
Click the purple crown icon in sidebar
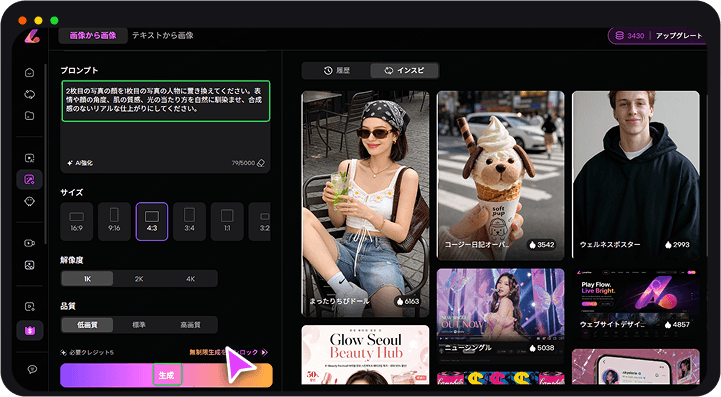30,330
